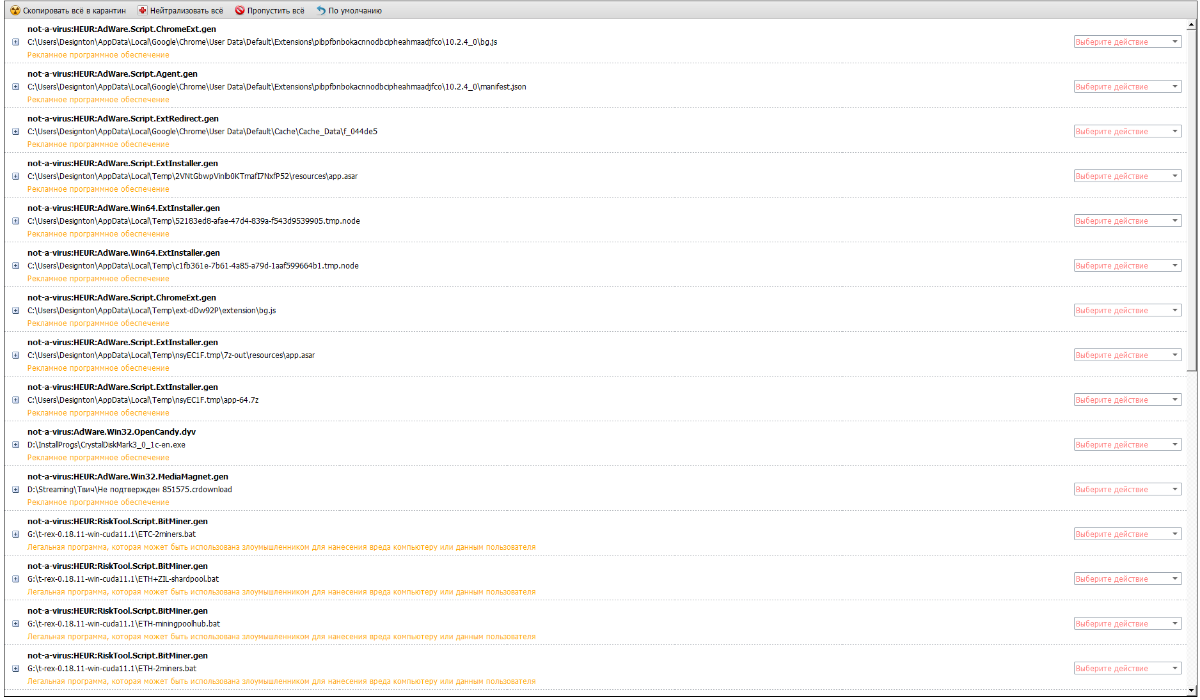The width and height of the screenshot is (1200, 700).
Task: Click path text ending ETH+ZIL-shardpool.bat
Action: coord(123,579)
